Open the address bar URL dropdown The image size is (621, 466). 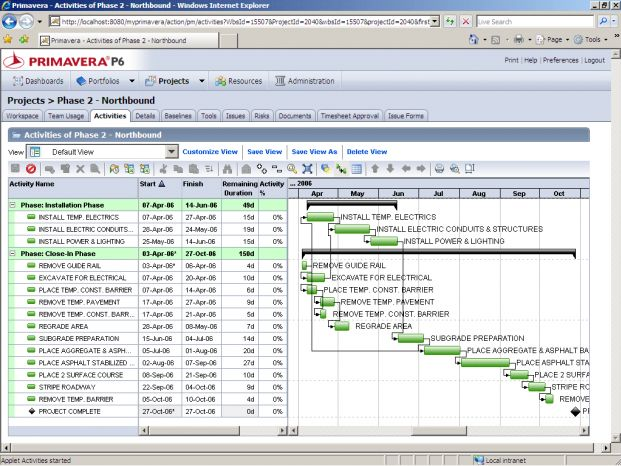435,21
